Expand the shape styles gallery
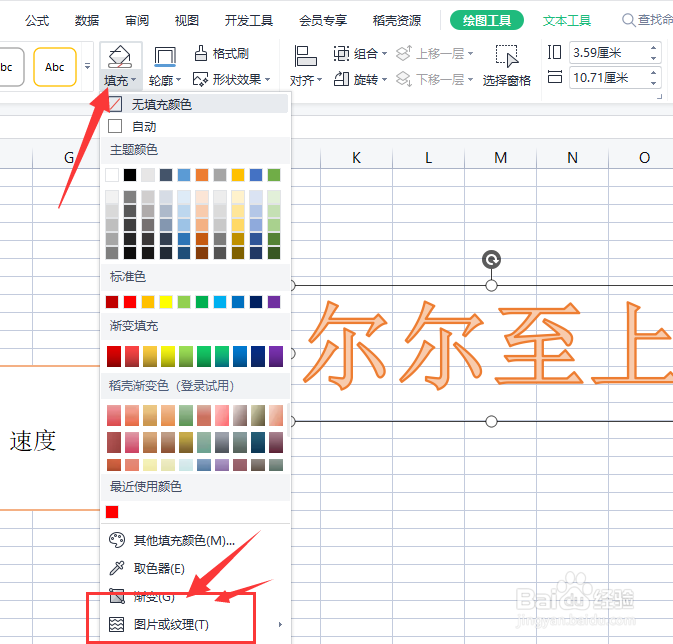The width and height of the screenshot is (673, 644). click(87, 67)
